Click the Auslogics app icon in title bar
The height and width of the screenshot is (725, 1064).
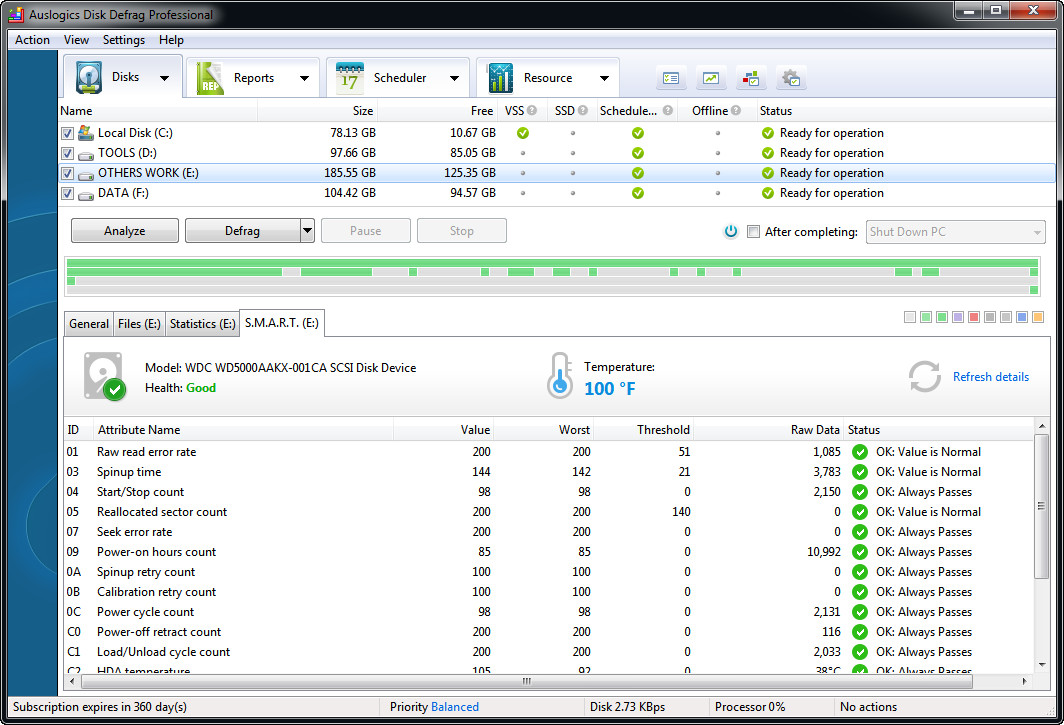click(x=16, y=14)
